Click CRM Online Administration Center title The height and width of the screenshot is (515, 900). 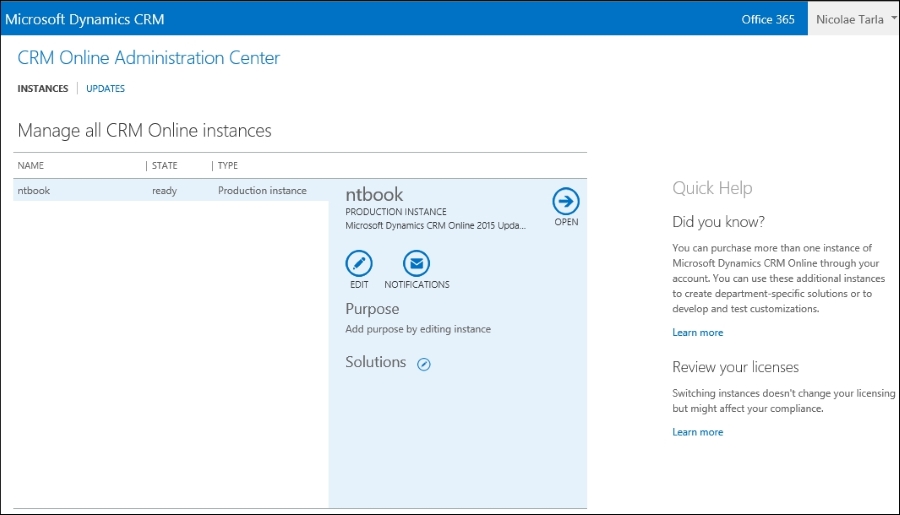[x=149, y=57]
